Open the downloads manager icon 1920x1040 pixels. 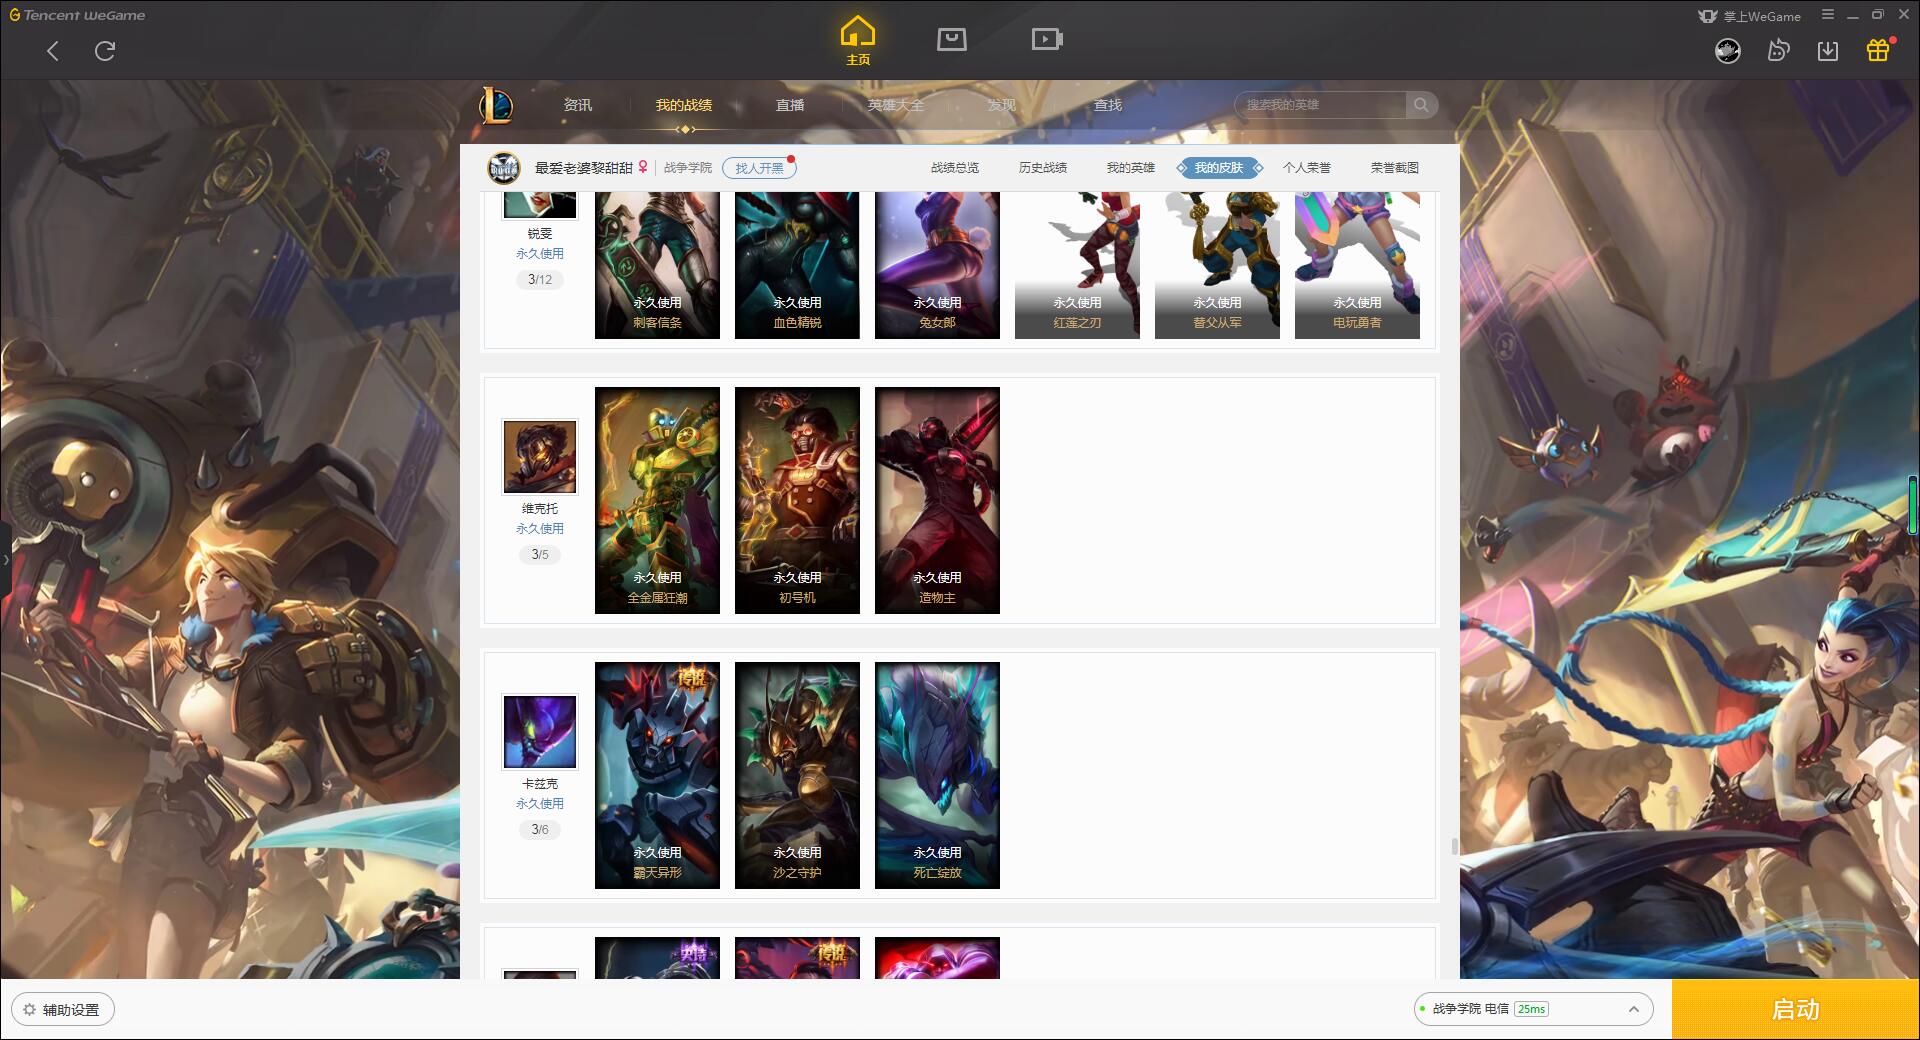click(x=1828, y=51)
